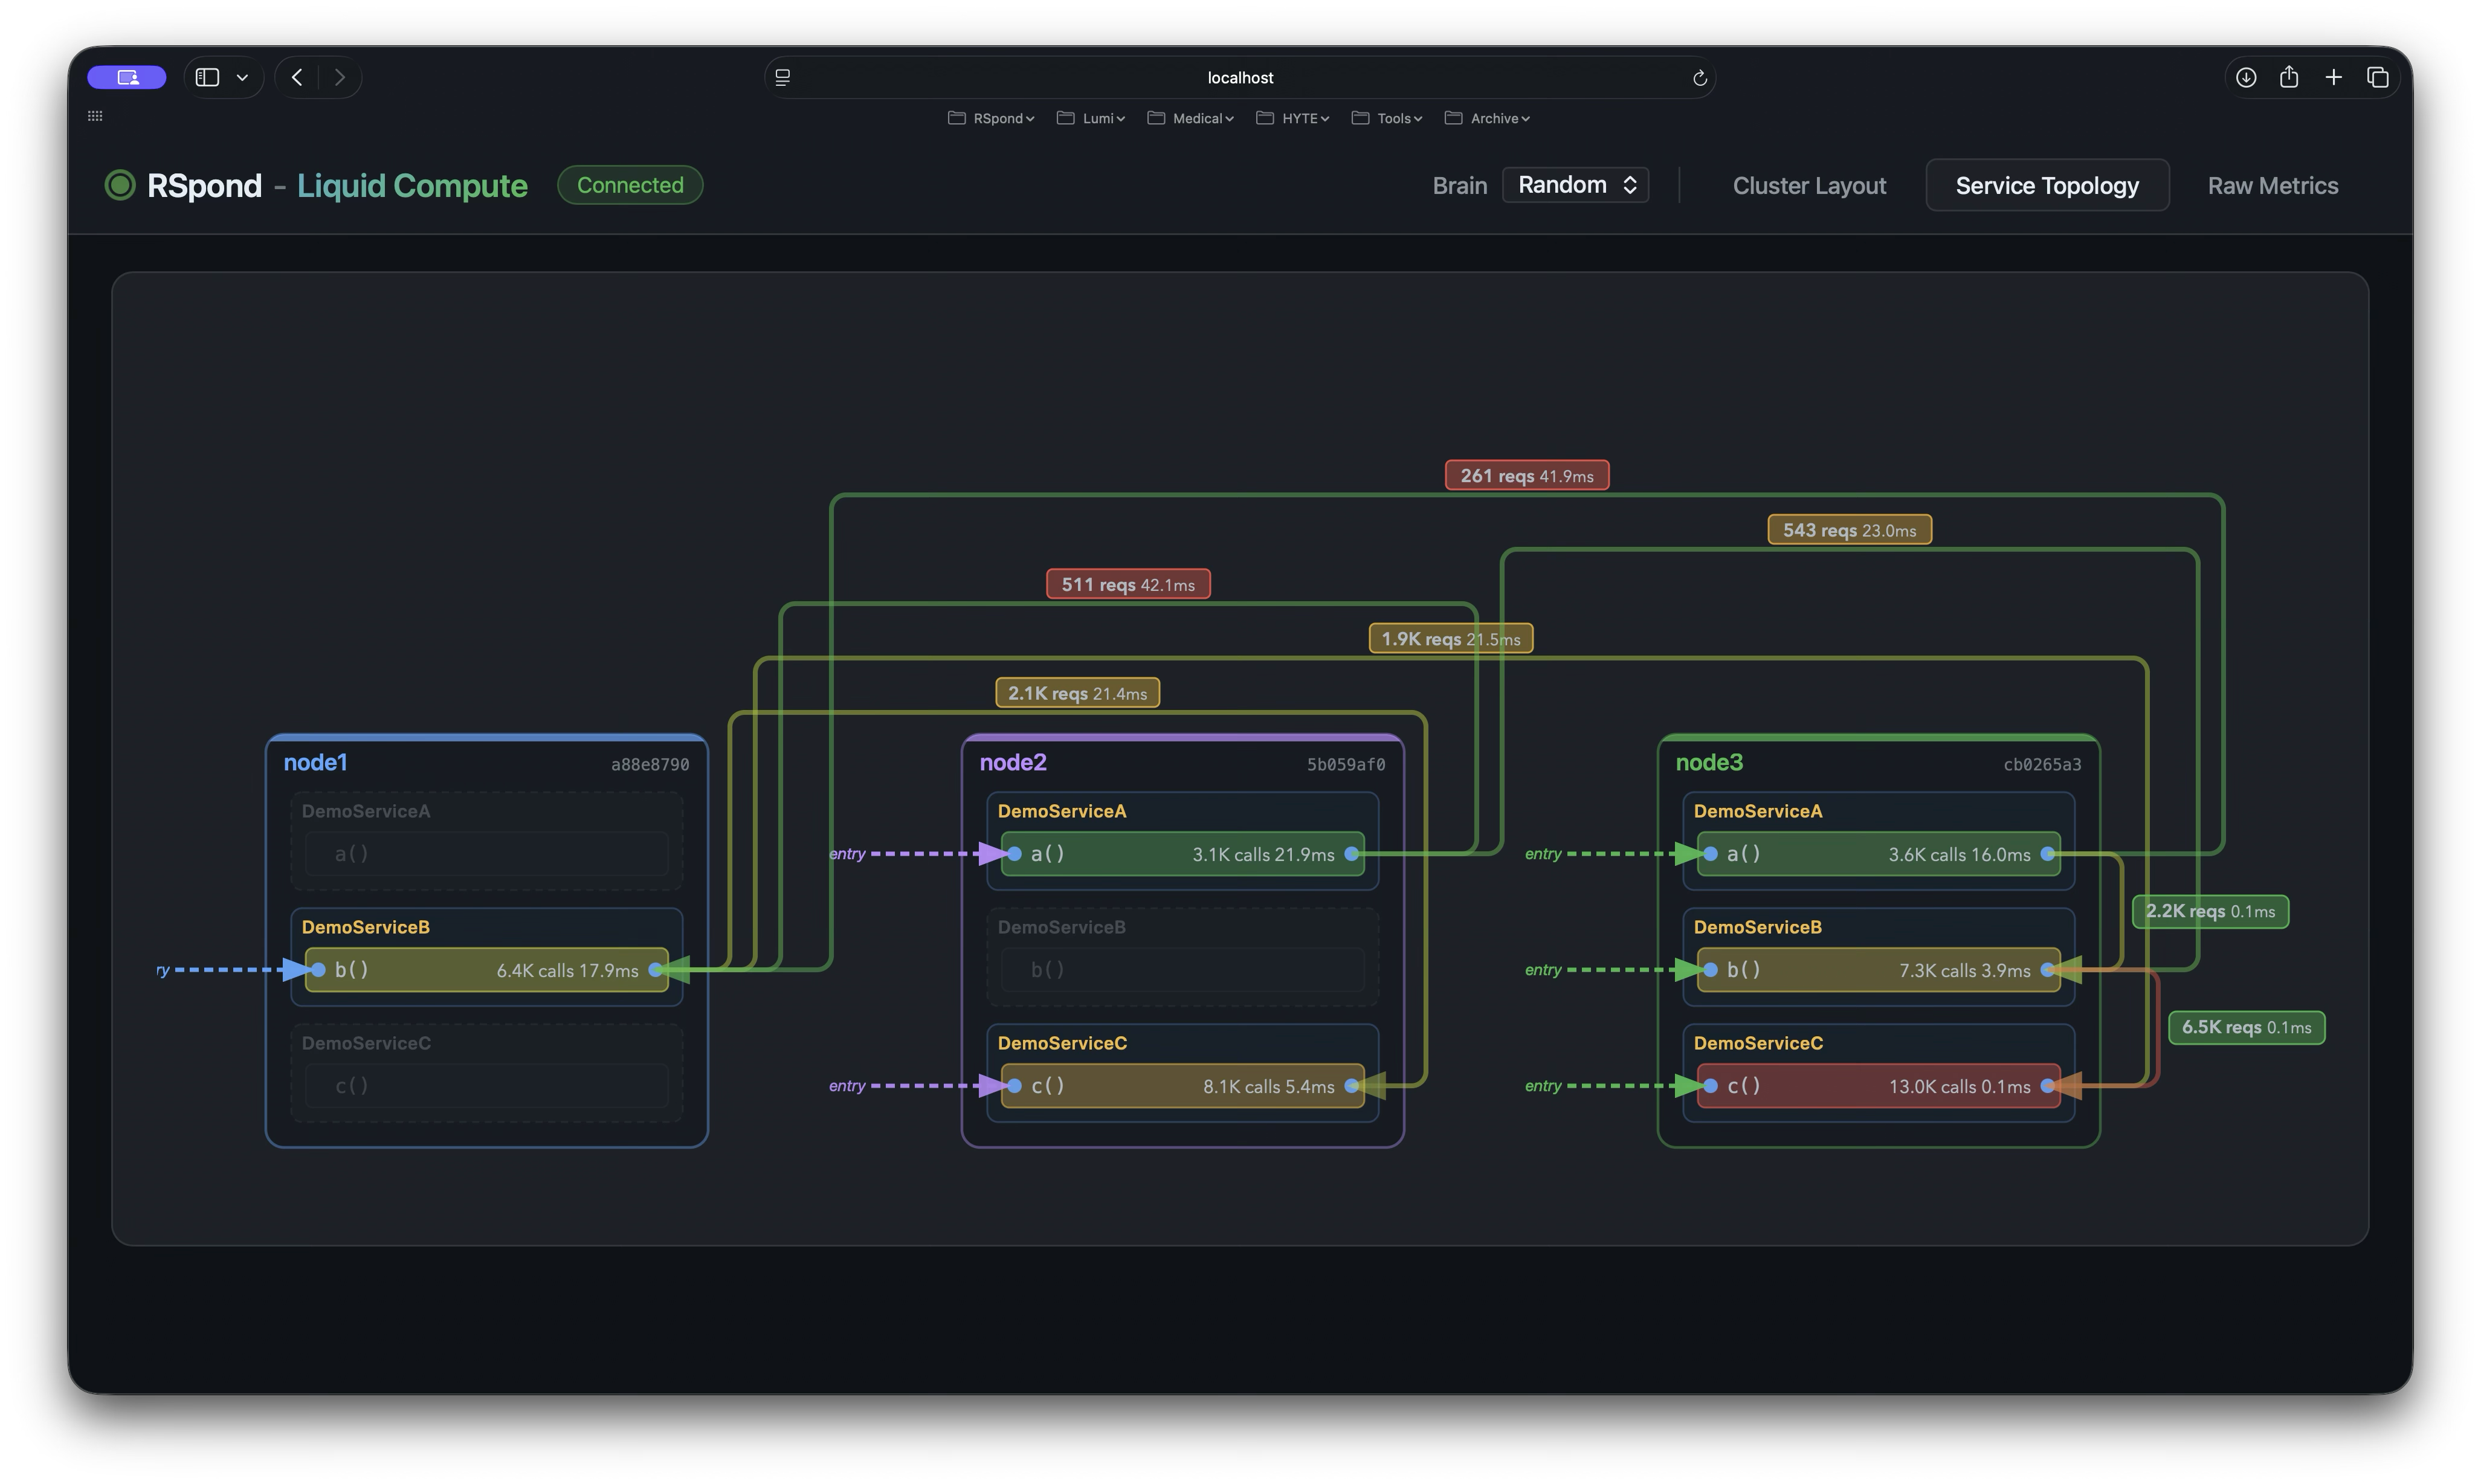Open the sidebar options chevron

coord(242,77)
